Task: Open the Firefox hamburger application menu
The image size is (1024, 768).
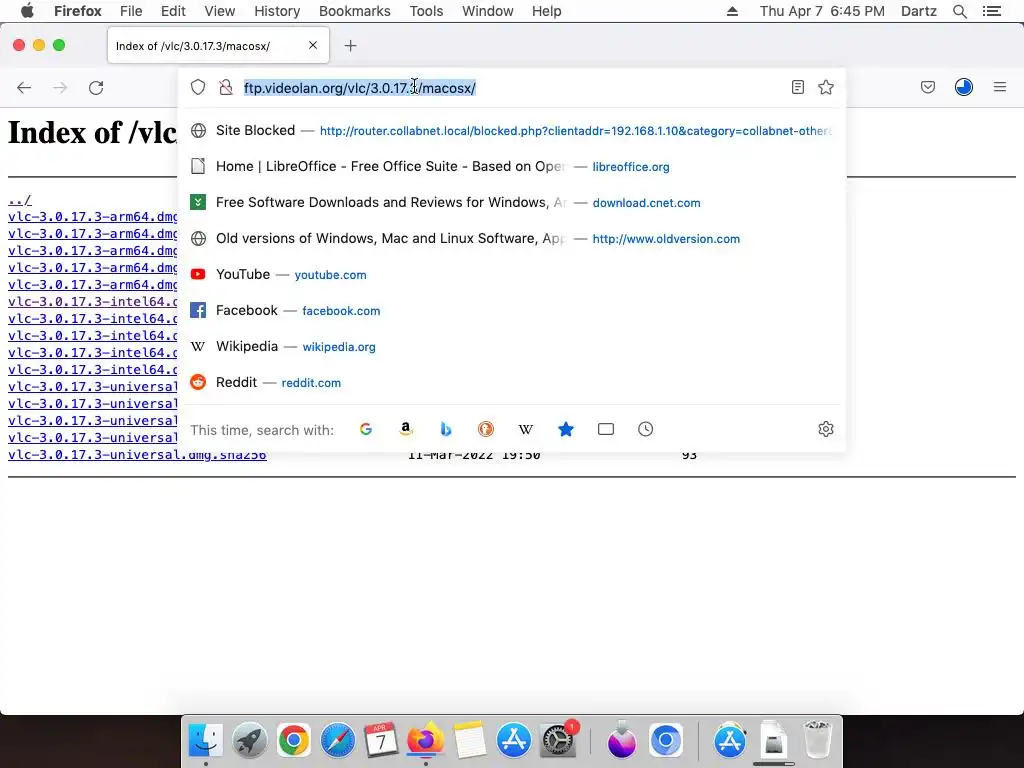Action: 1000,87
